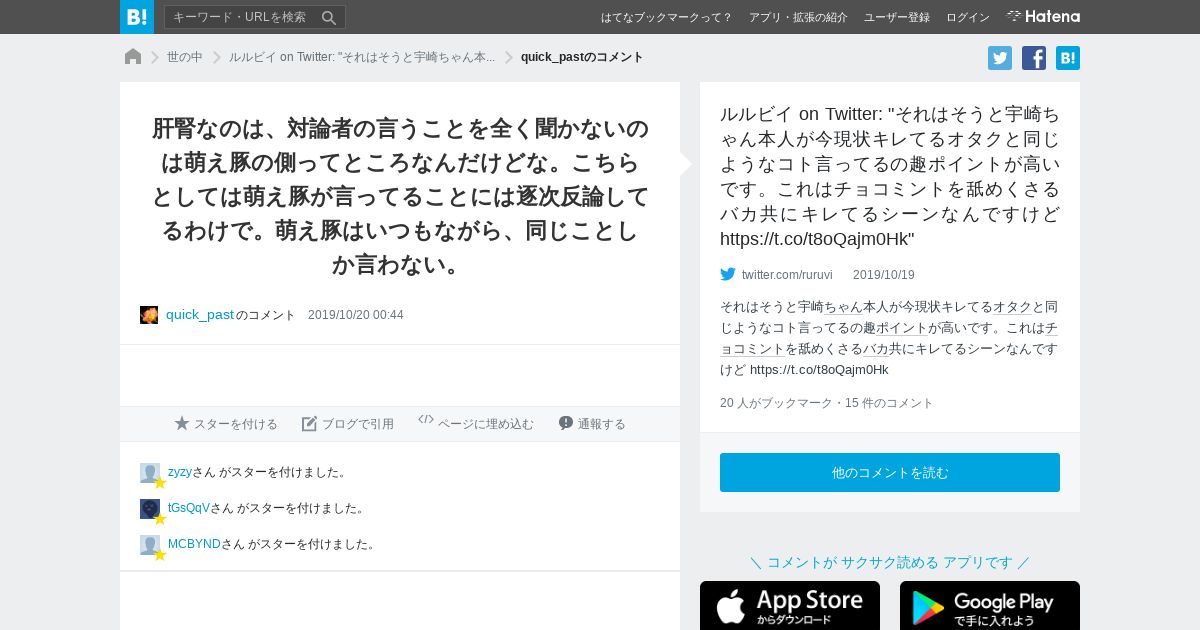The width and height of the screenshot is (1200, 630).
Task: Click zyzy avatar with star
Action: pyautogui.click(x=151, y=474)
